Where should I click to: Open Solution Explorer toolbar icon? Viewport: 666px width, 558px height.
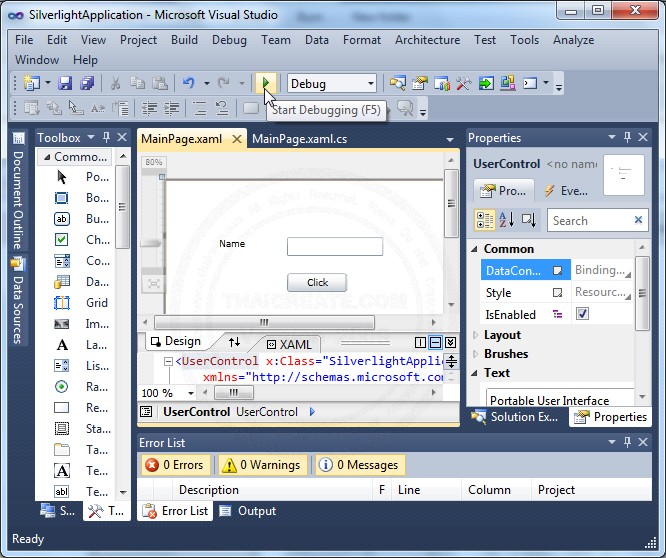pos(398,83)
